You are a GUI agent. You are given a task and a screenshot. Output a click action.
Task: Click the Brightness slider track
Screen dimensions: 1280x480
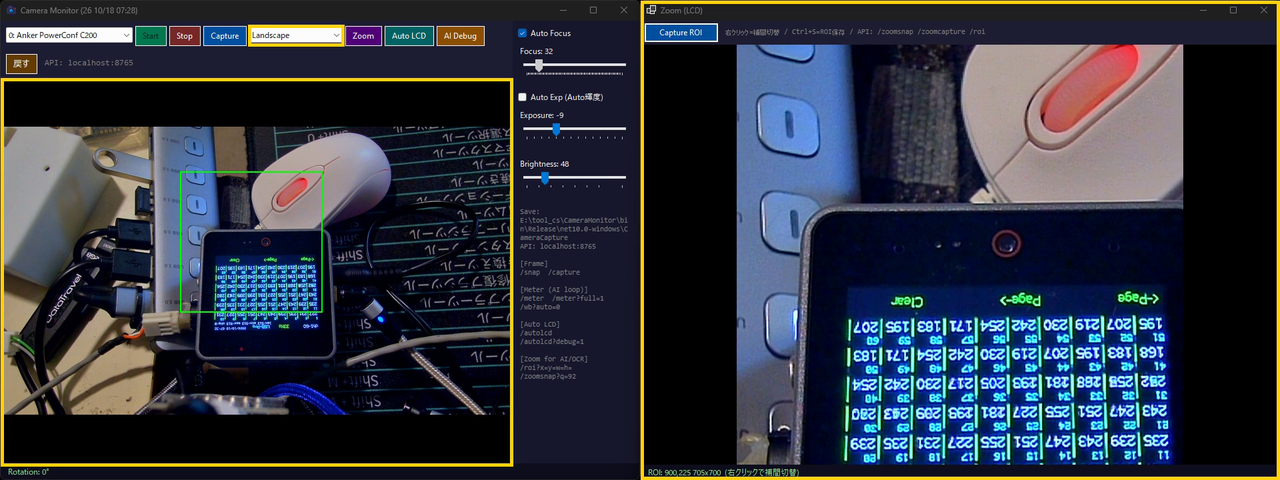[575, 177]
